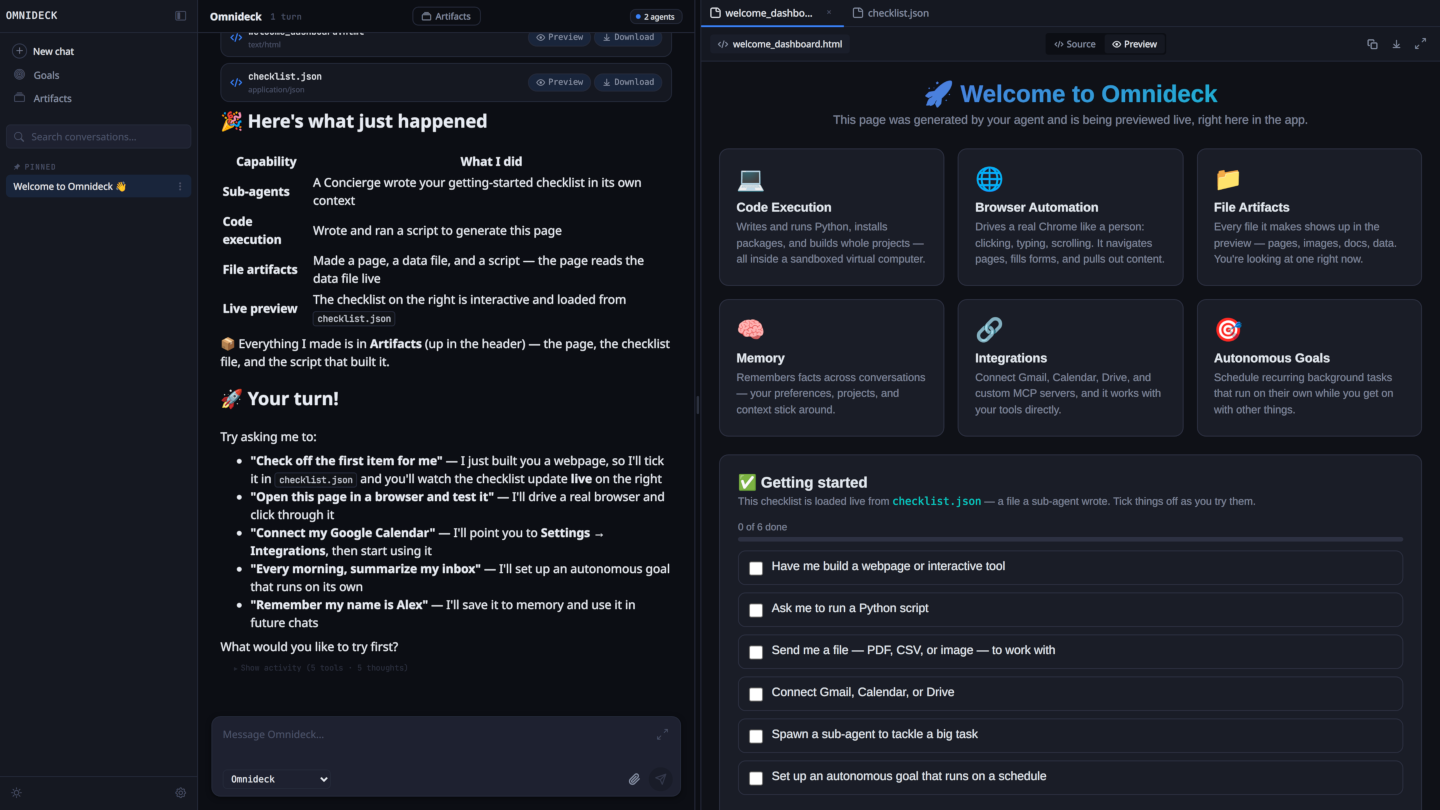Click the checklist progress bar
Image resolution: width=1440 pixels, height=810 pixels.
pyautogui.click(x=1070, y=539)
